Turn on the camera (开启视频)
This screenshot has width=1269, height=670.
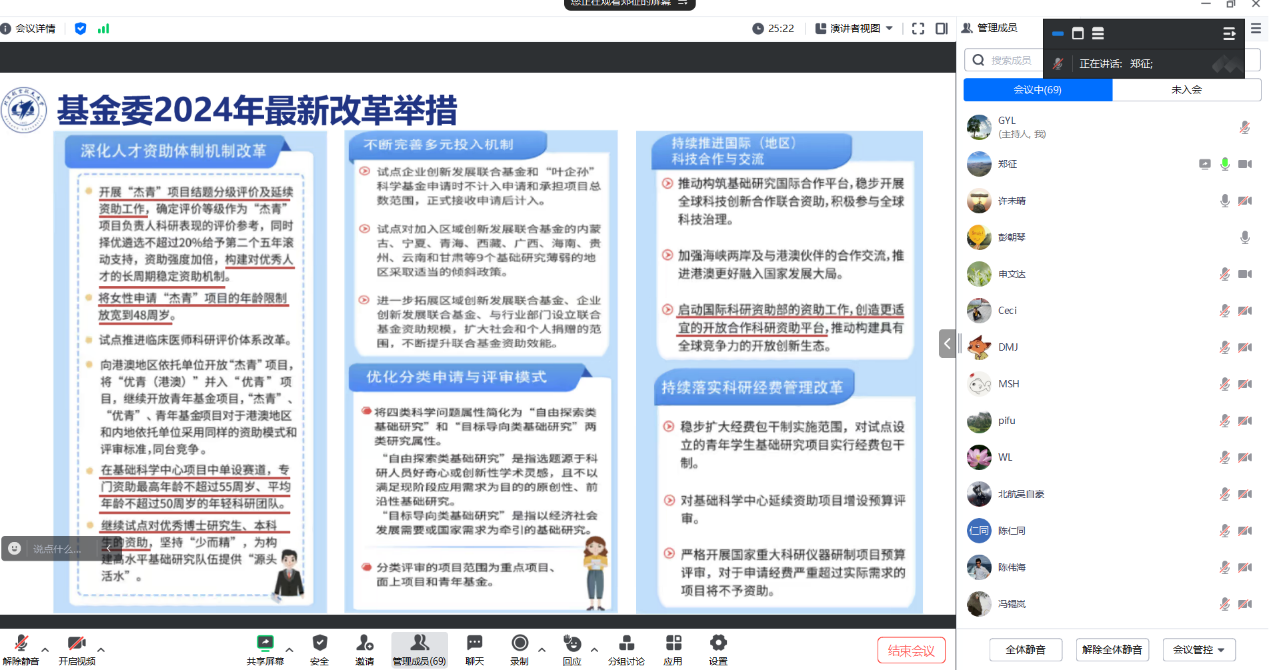(x=76, y=644)
